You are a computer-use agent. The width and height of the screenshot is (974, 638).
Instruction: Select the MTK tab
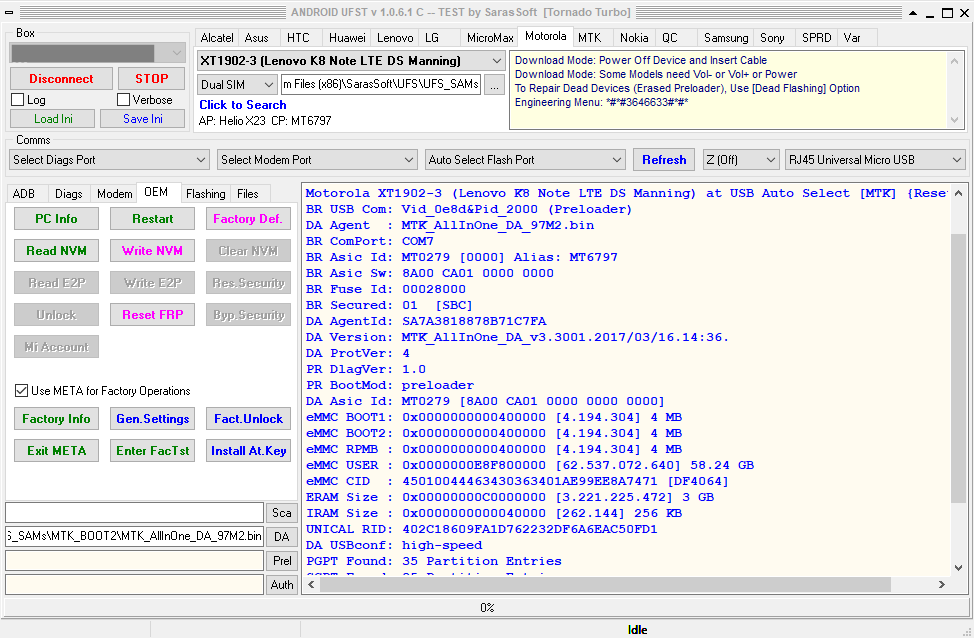coord(589,38)
